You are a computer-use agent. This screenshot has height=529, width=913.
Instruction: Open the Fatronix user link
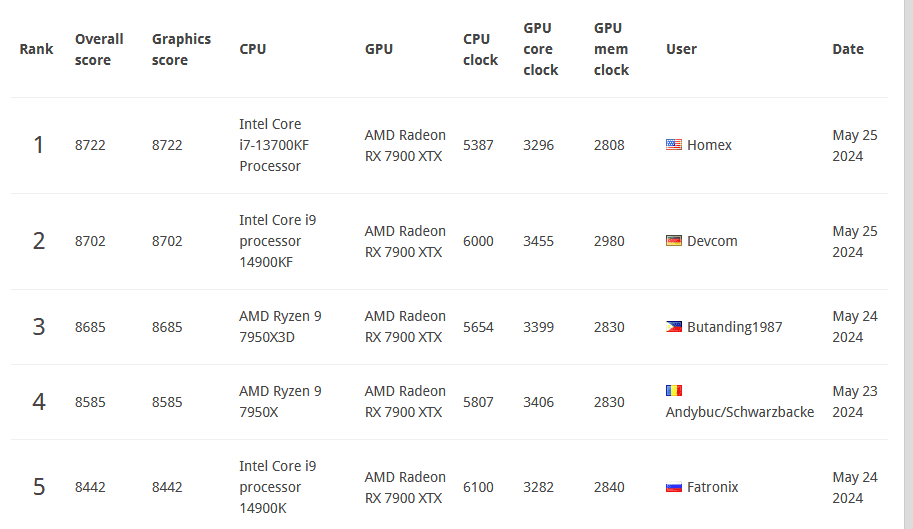(x=712, y=487)
